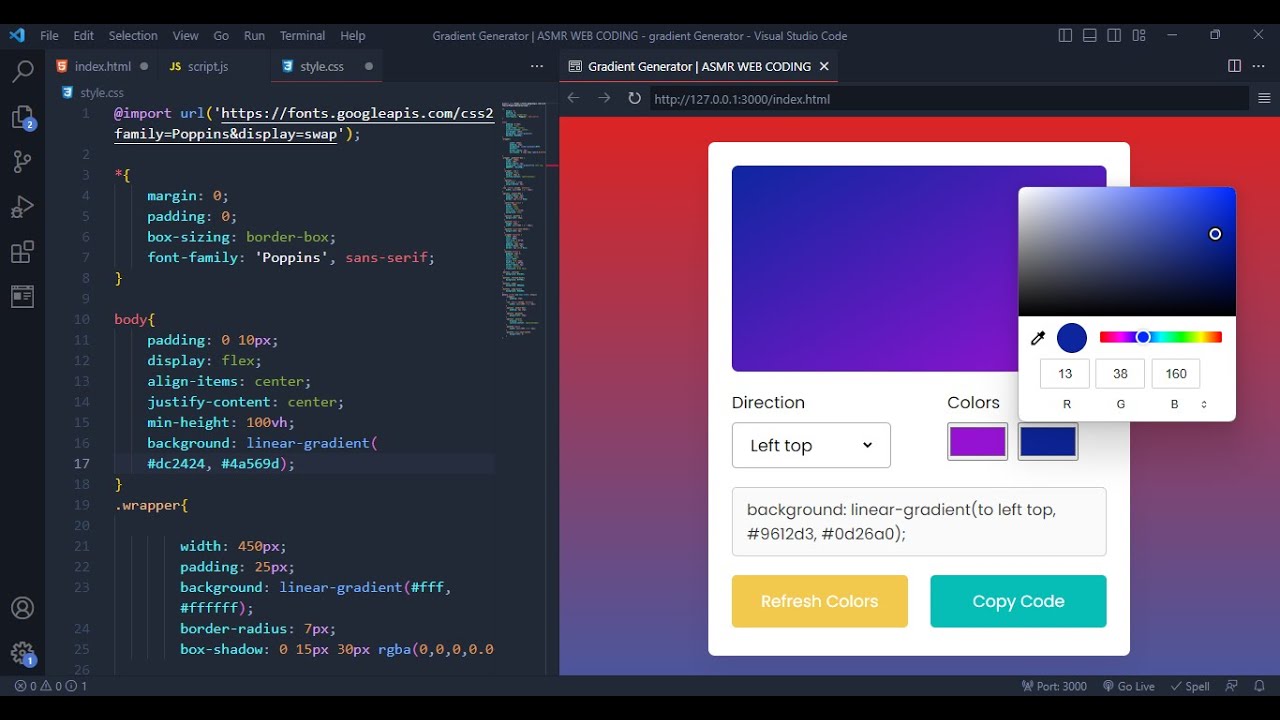
Task: Open the browser preview activity bar icon
Action: 22,296
